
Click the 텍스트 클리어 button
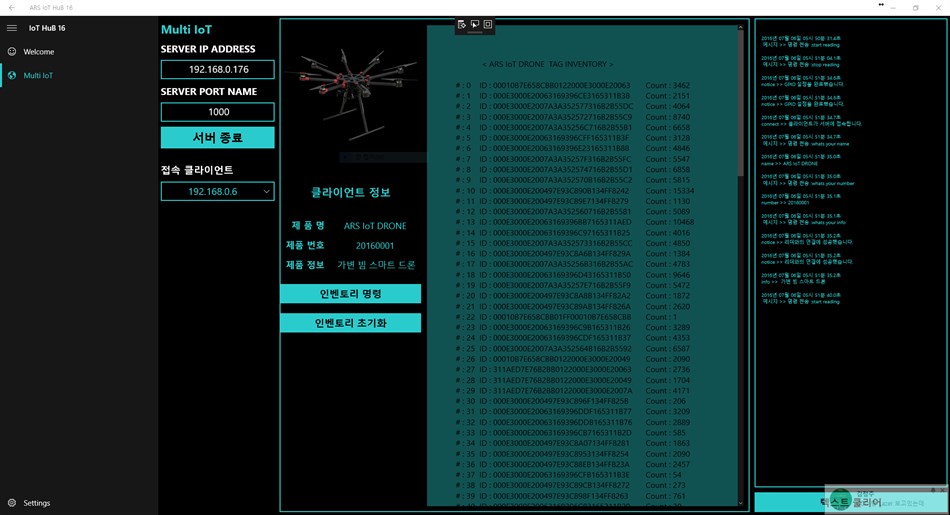pos(850,502)
